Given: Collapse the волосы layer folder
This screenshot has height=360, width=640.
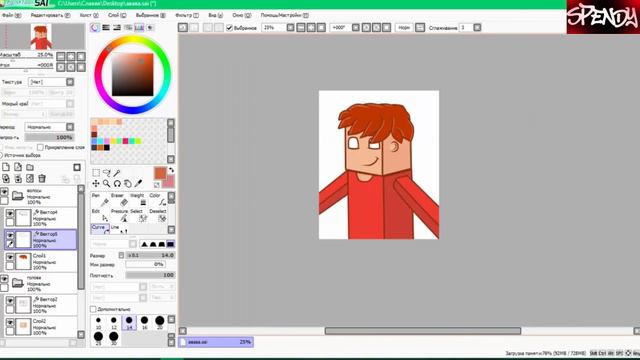Looking at the screenshot, I should pos(17,196).
